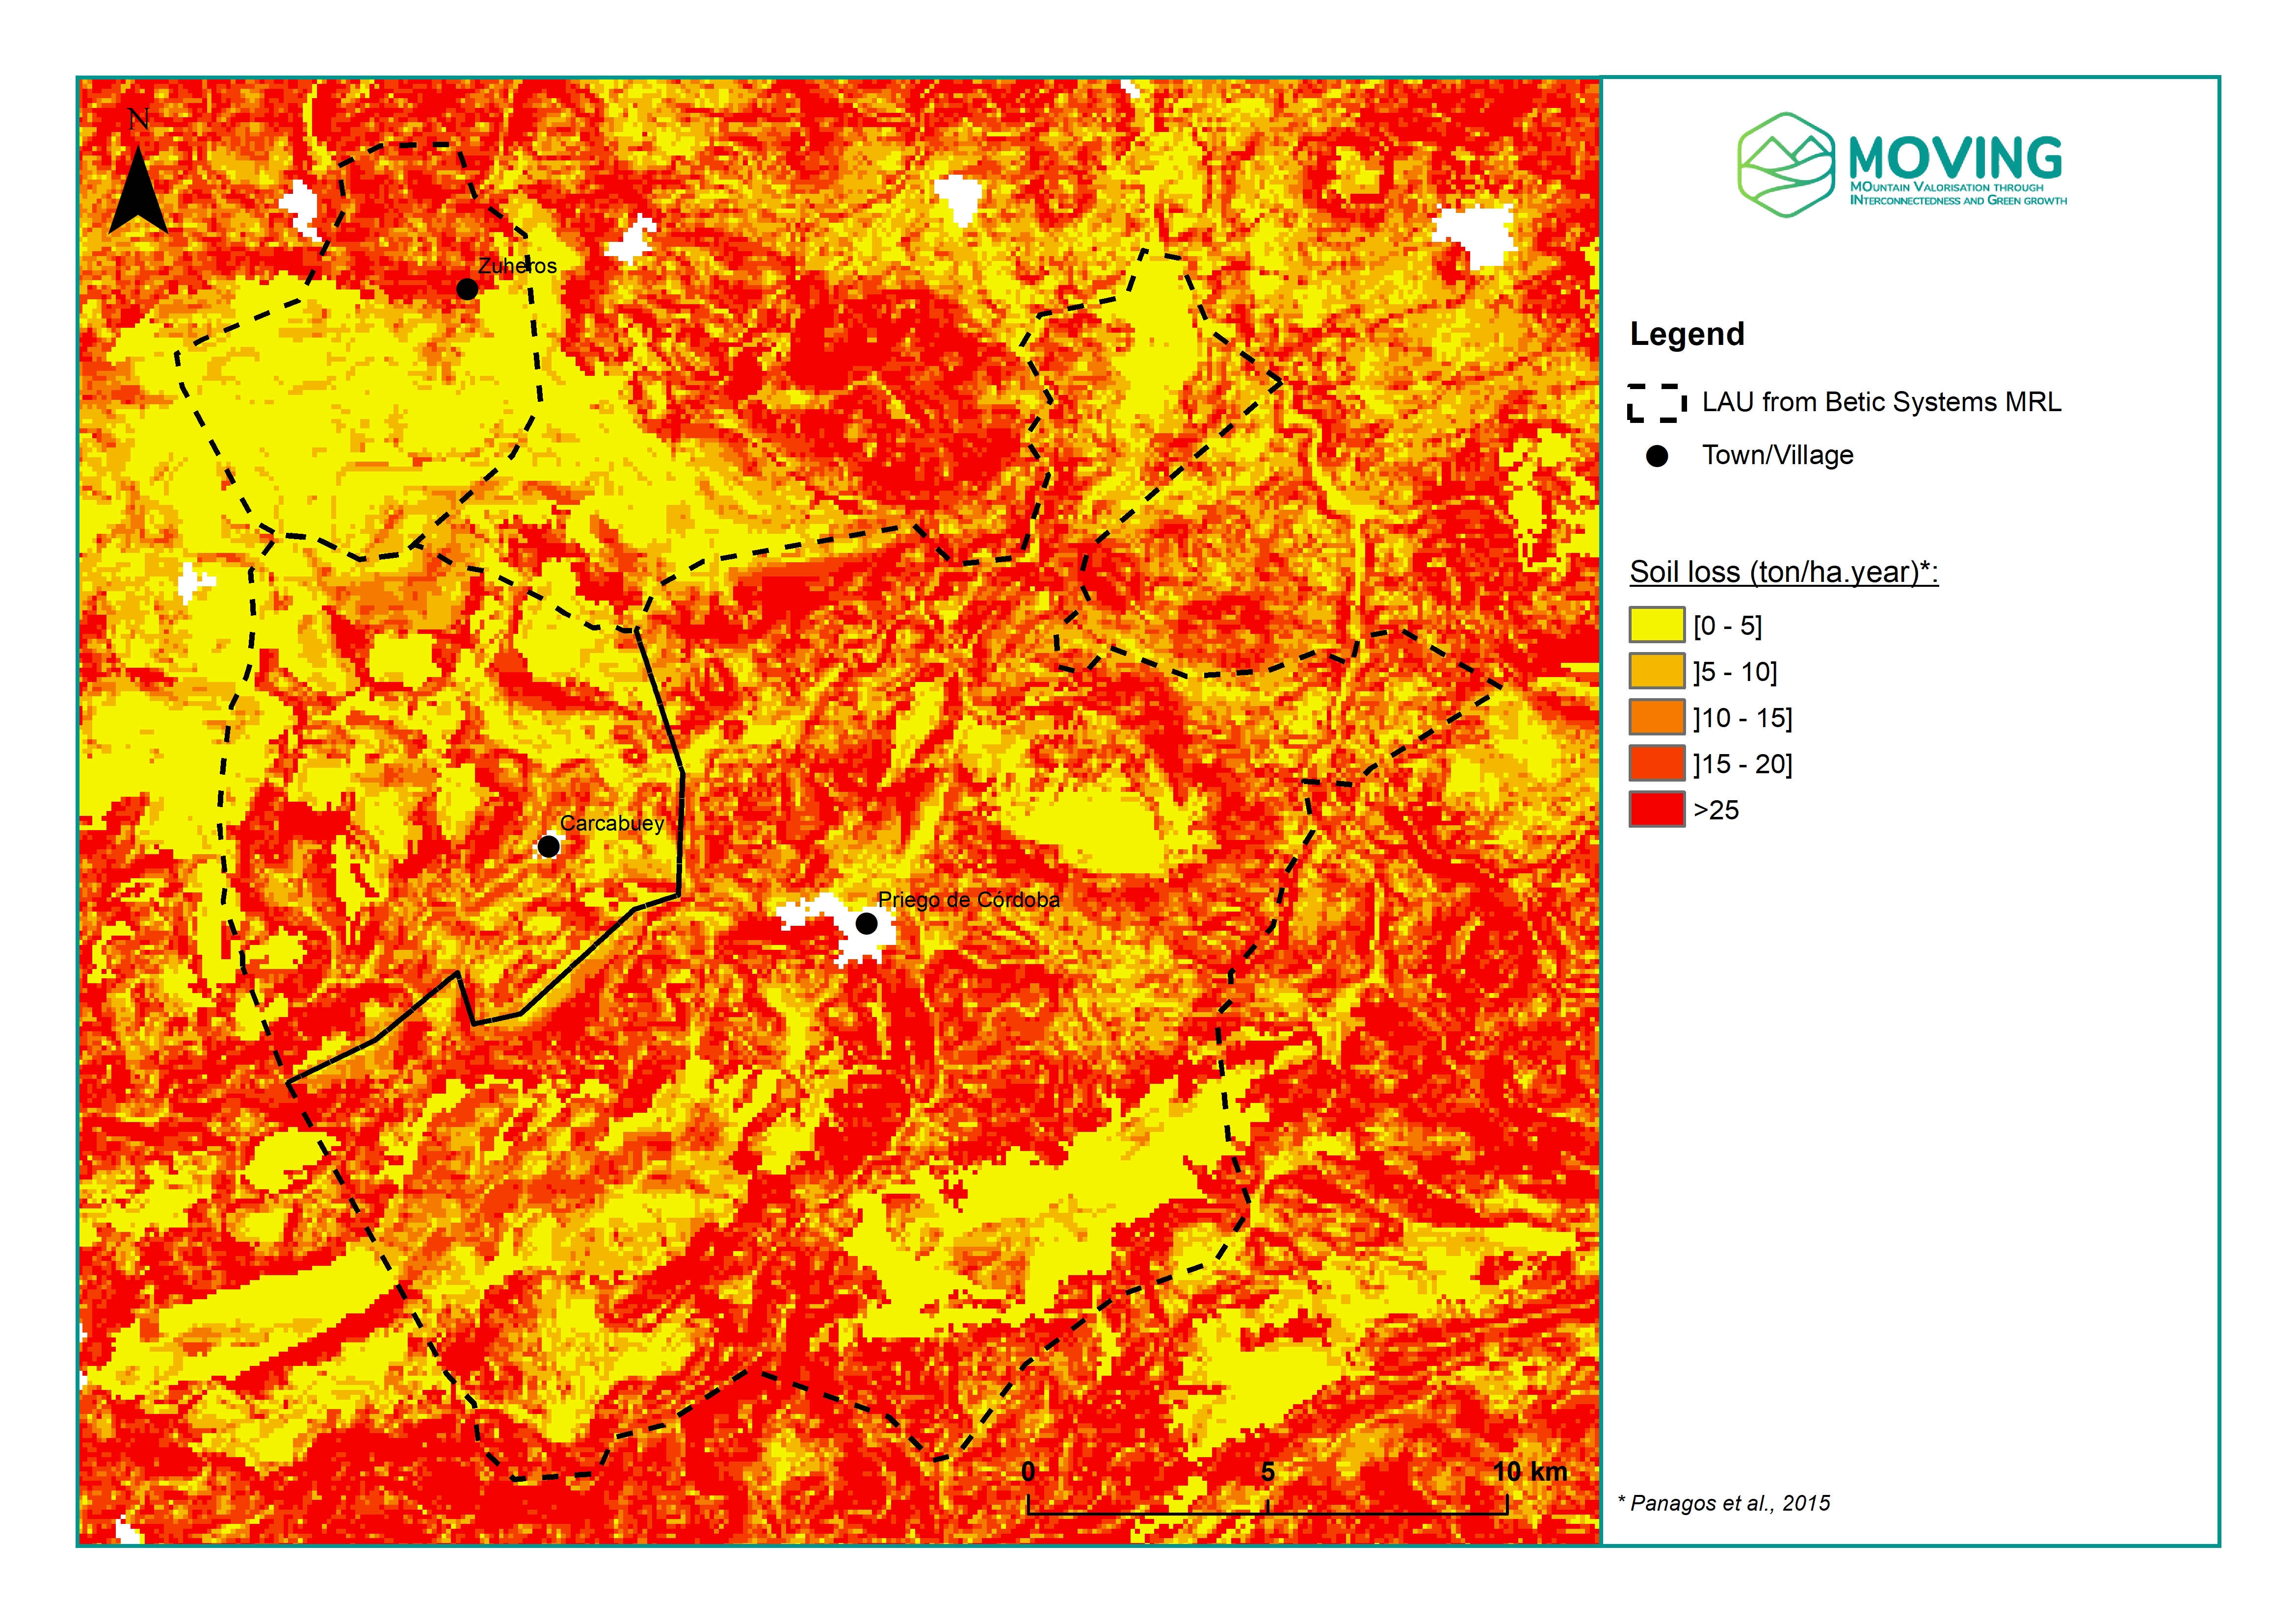Click the red >25 legend swatch
2296x1623 pixels.
click(x=1656, y=809)
